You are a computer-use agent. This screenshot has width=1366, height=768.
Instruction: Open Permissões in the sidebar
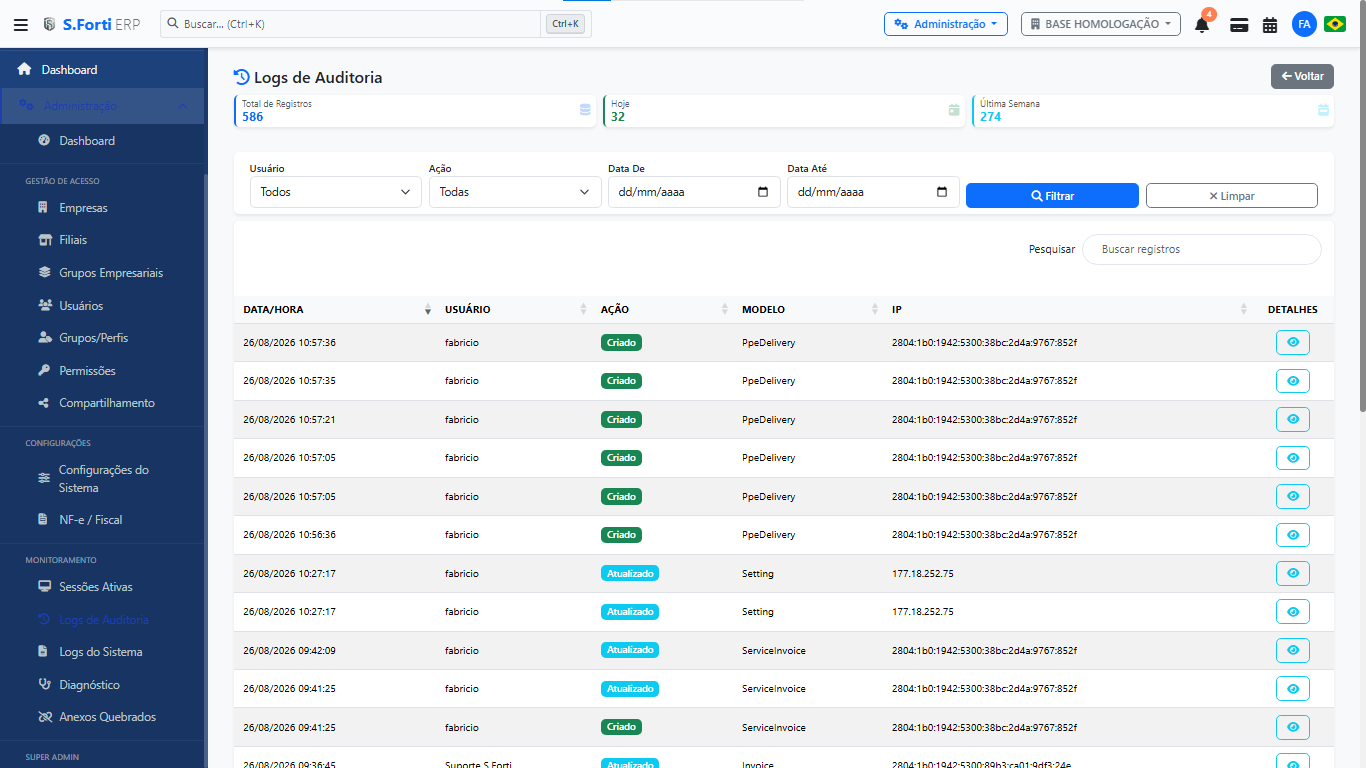point(87,371)
